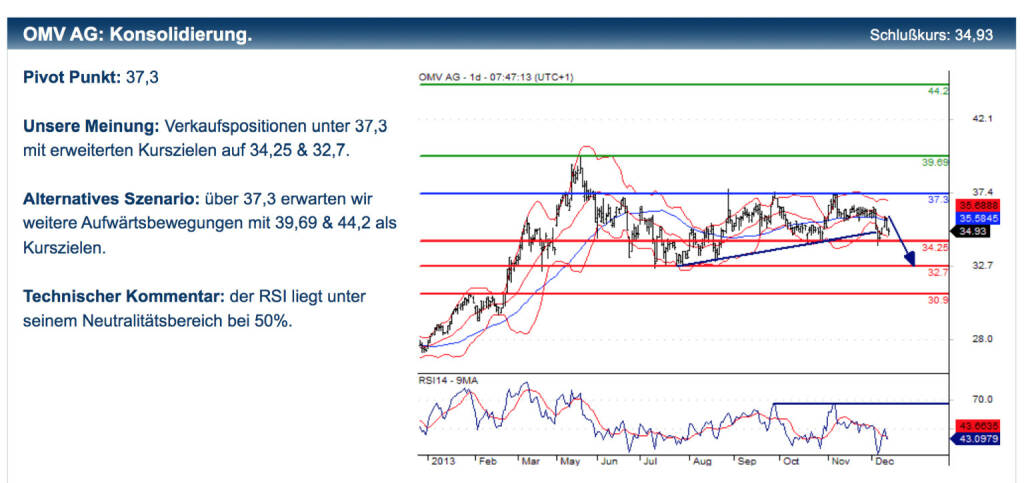Image resolution: width=1024 pixels, height=483 pixels.
Task: Click the blue 43.0979 RSI tag
Action: click(975, 439)
